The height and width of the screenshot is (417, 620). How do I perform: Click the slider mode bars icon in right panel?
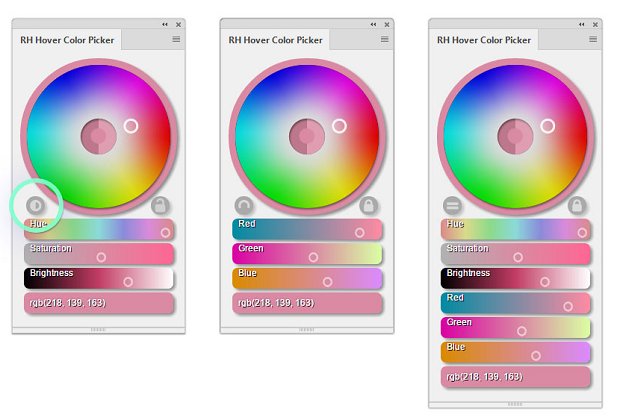pos(452,206)
